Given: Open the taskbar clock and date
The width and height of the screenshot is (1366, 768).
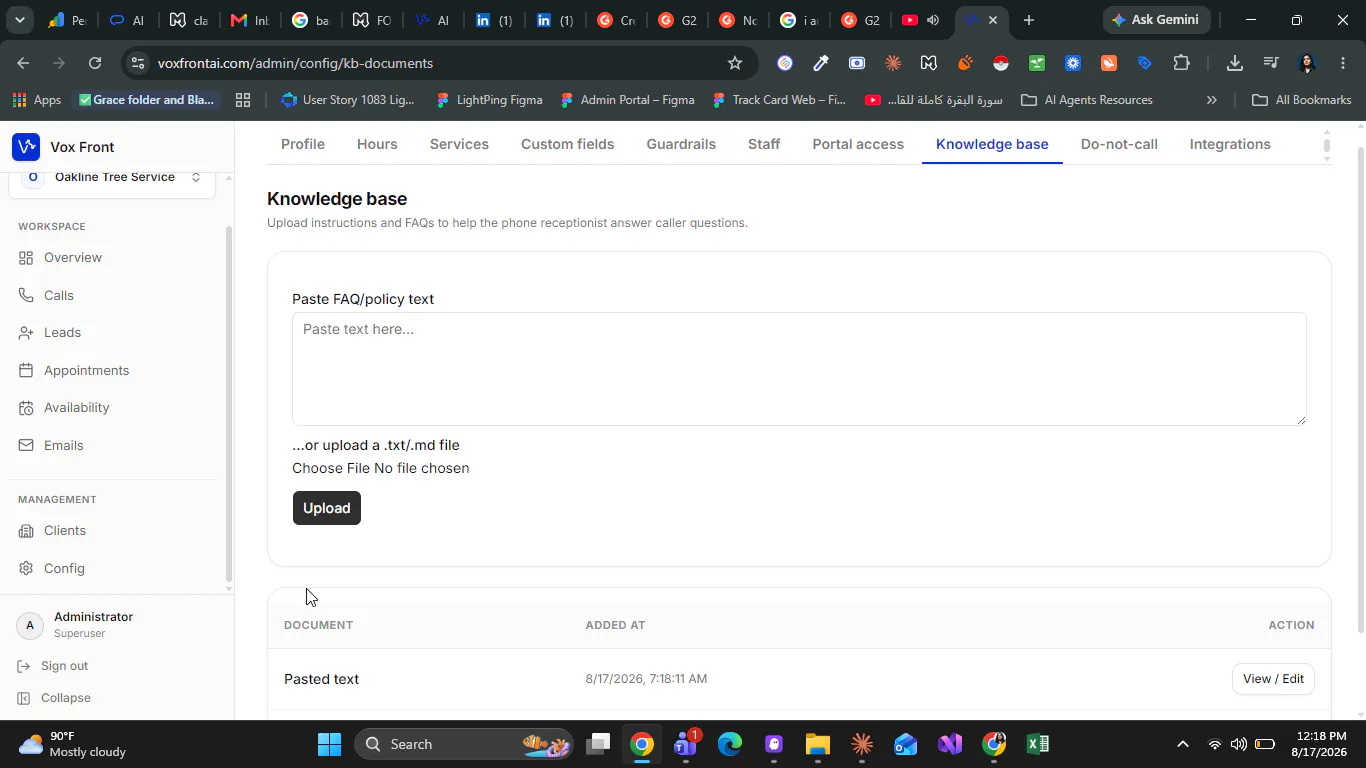Looking at the screenshot, I should click(x=1319, y=744).
